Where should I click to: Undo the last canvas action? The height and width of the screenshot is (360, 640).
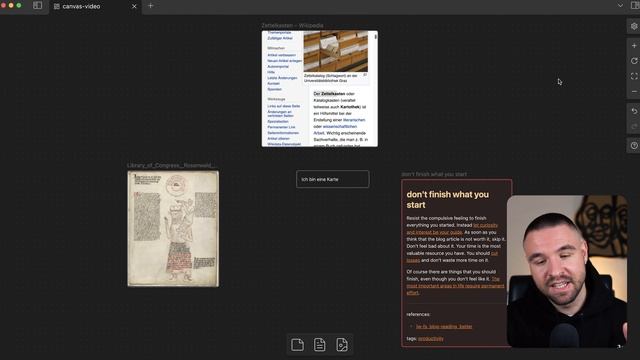[x=634, y=111]
